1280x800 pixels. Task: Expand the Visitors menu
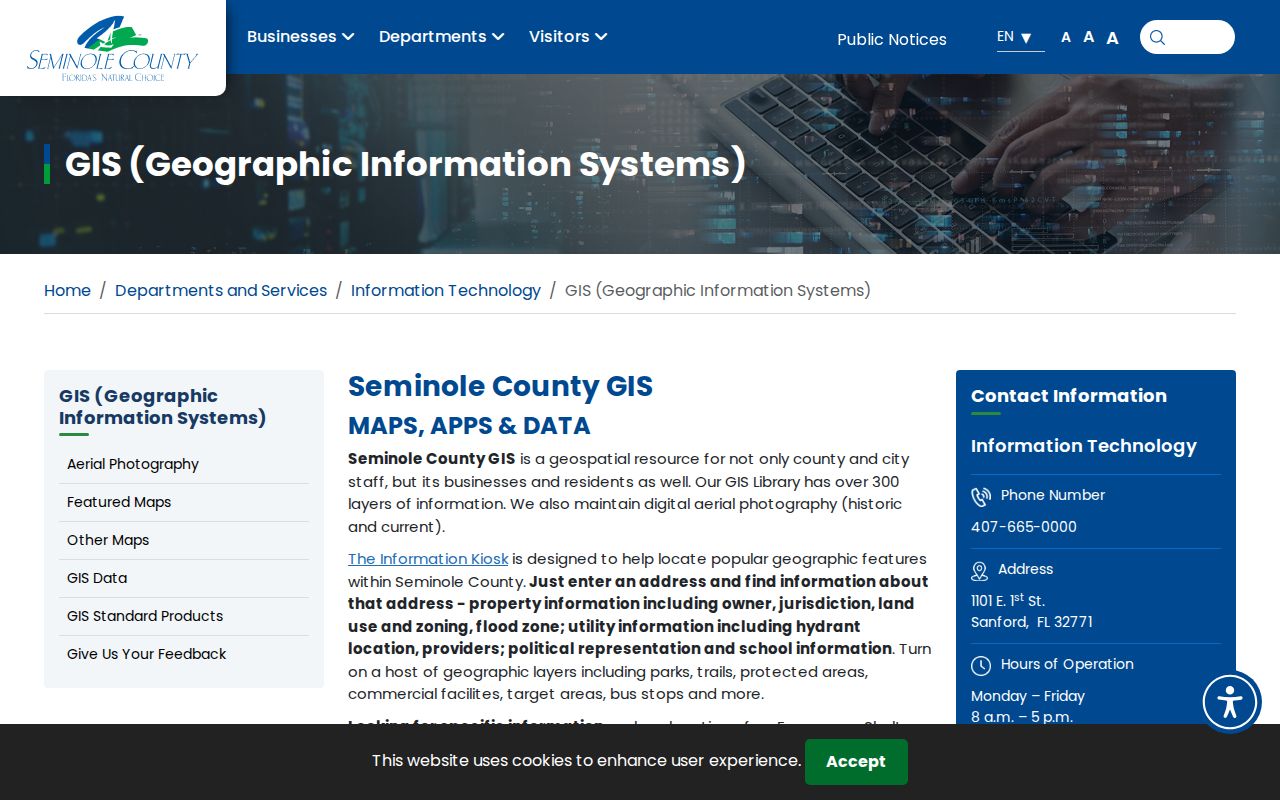pos(568,37)
